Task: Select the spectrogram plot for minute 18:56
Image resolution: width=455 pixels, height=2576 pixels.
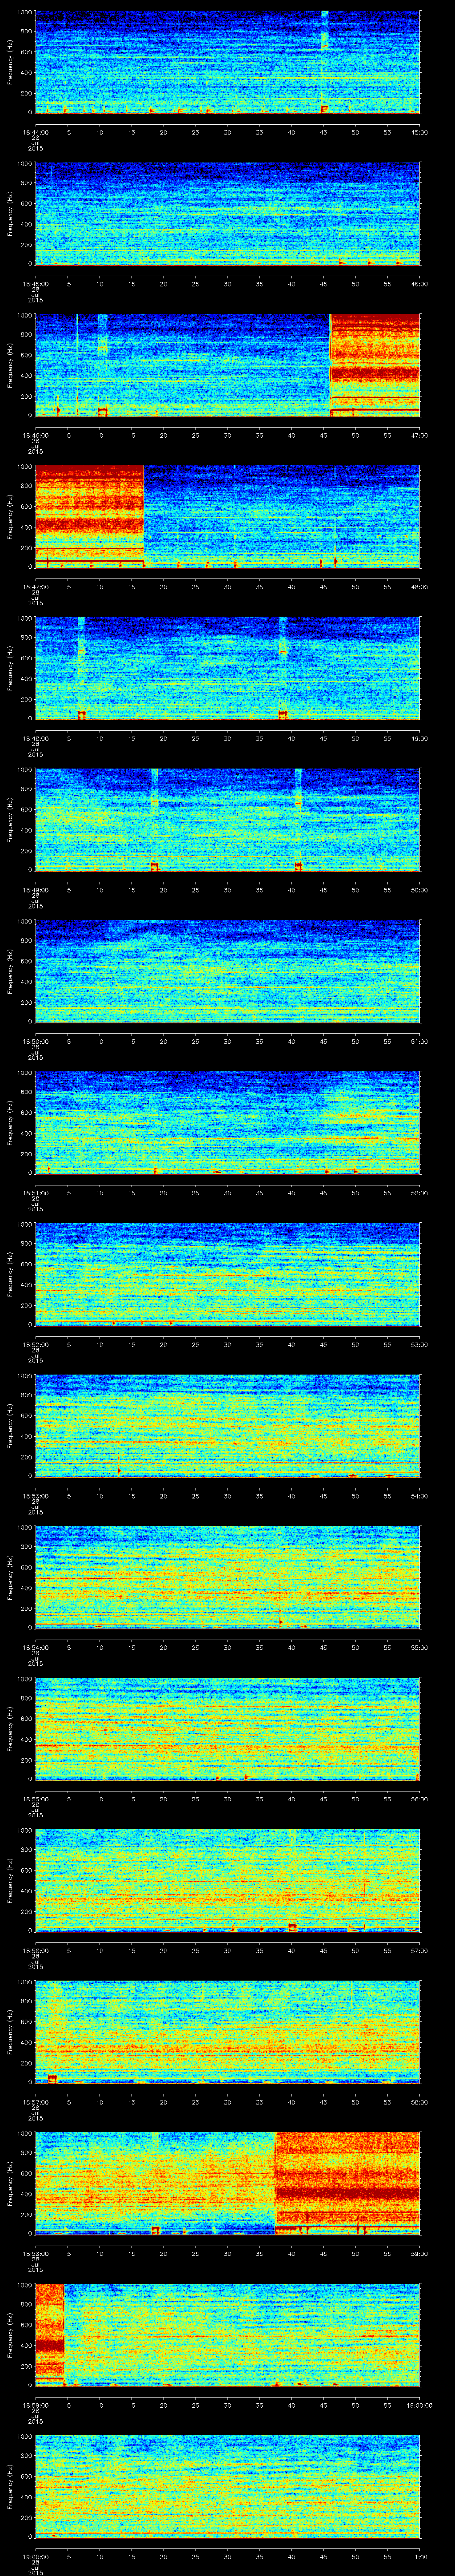Action: 227,1880
